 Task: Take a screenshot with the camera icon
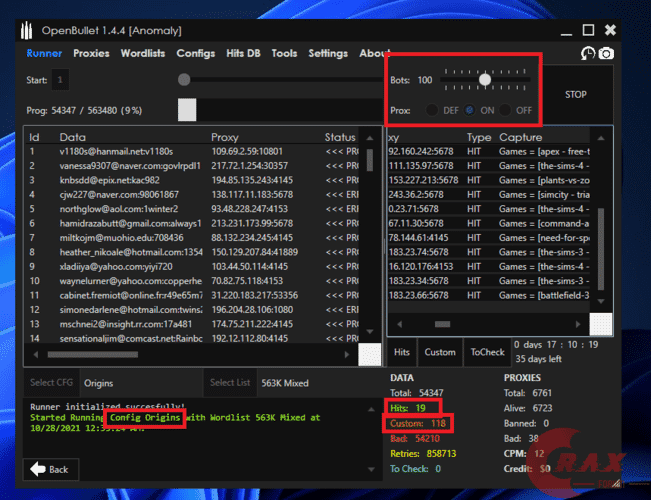click(x=606, y=53)
